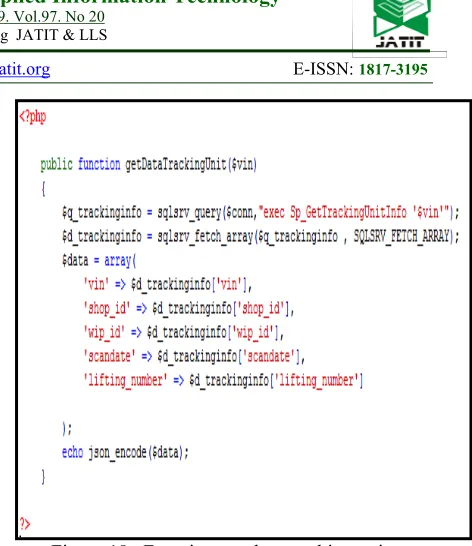The width and height of the screenshot is (472, 546).
Task: Click sqlsrv_query call in code
Action: 189,212
